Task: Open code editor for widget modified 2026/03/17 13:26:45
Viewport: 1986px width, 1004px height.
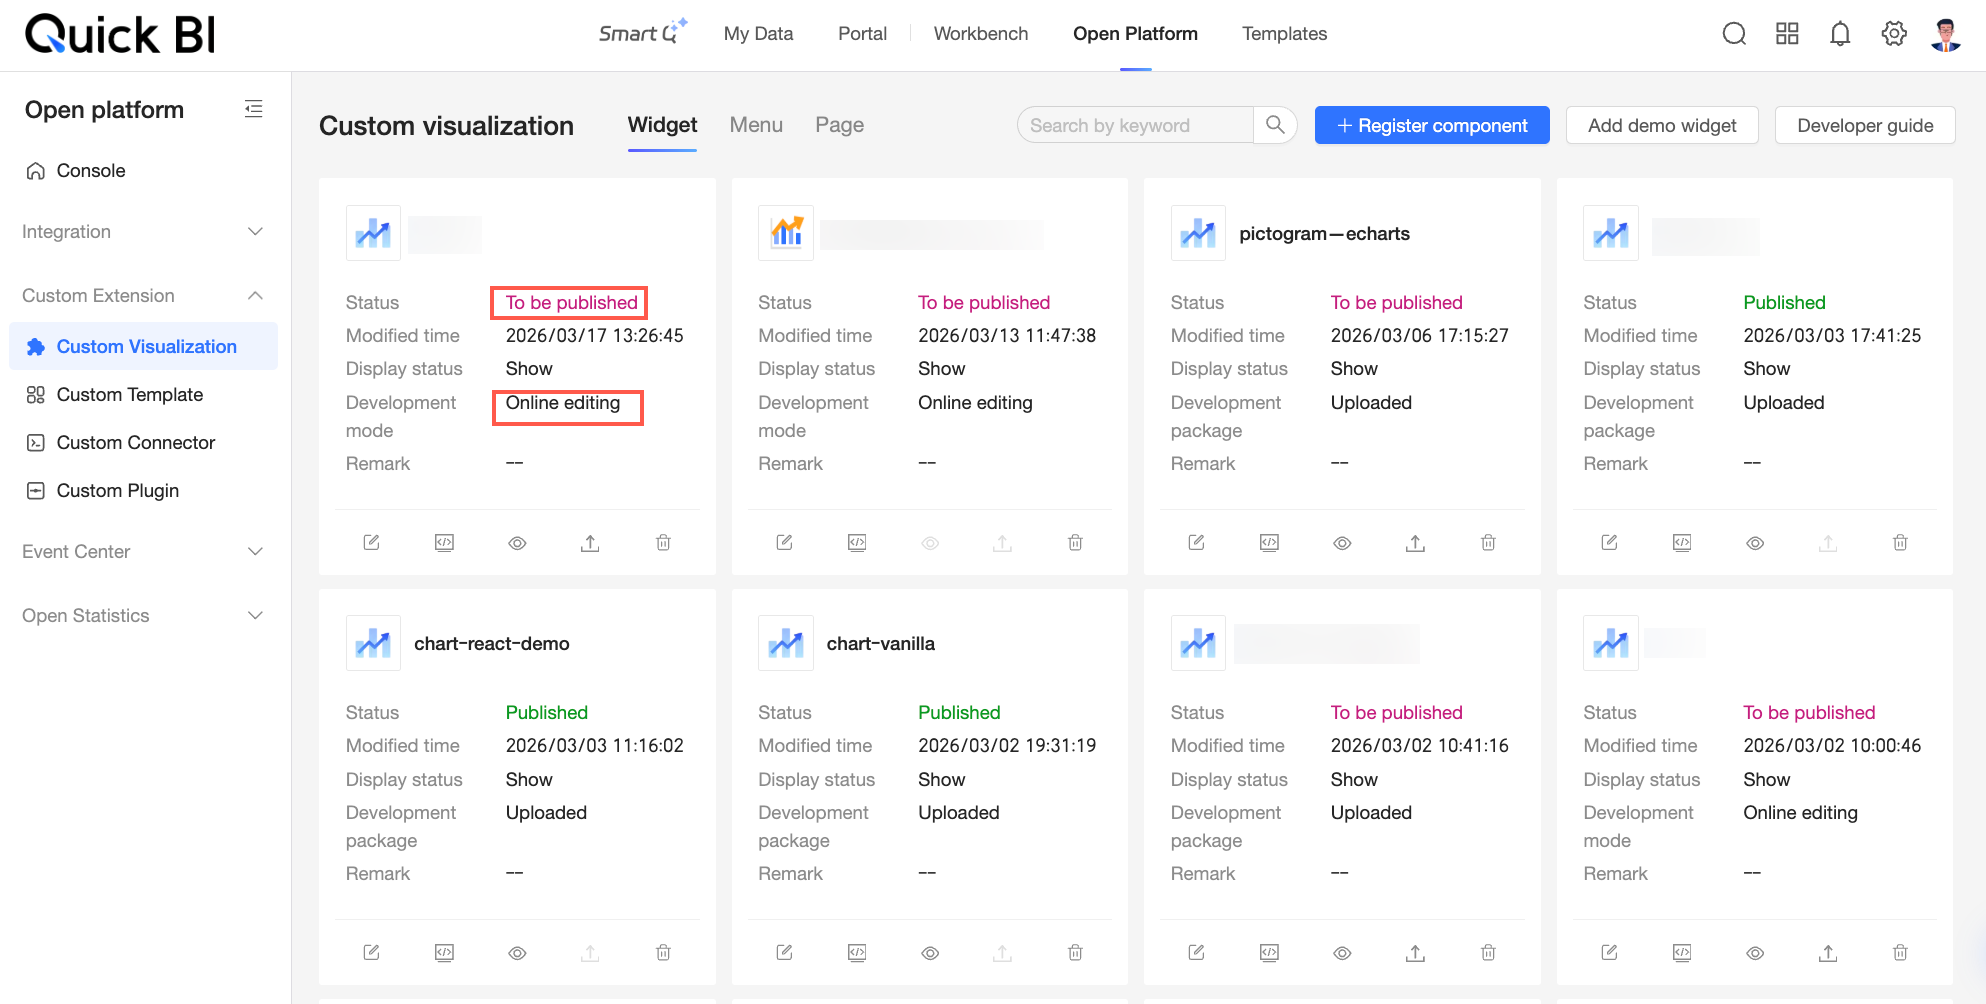Action: point(445,542)
